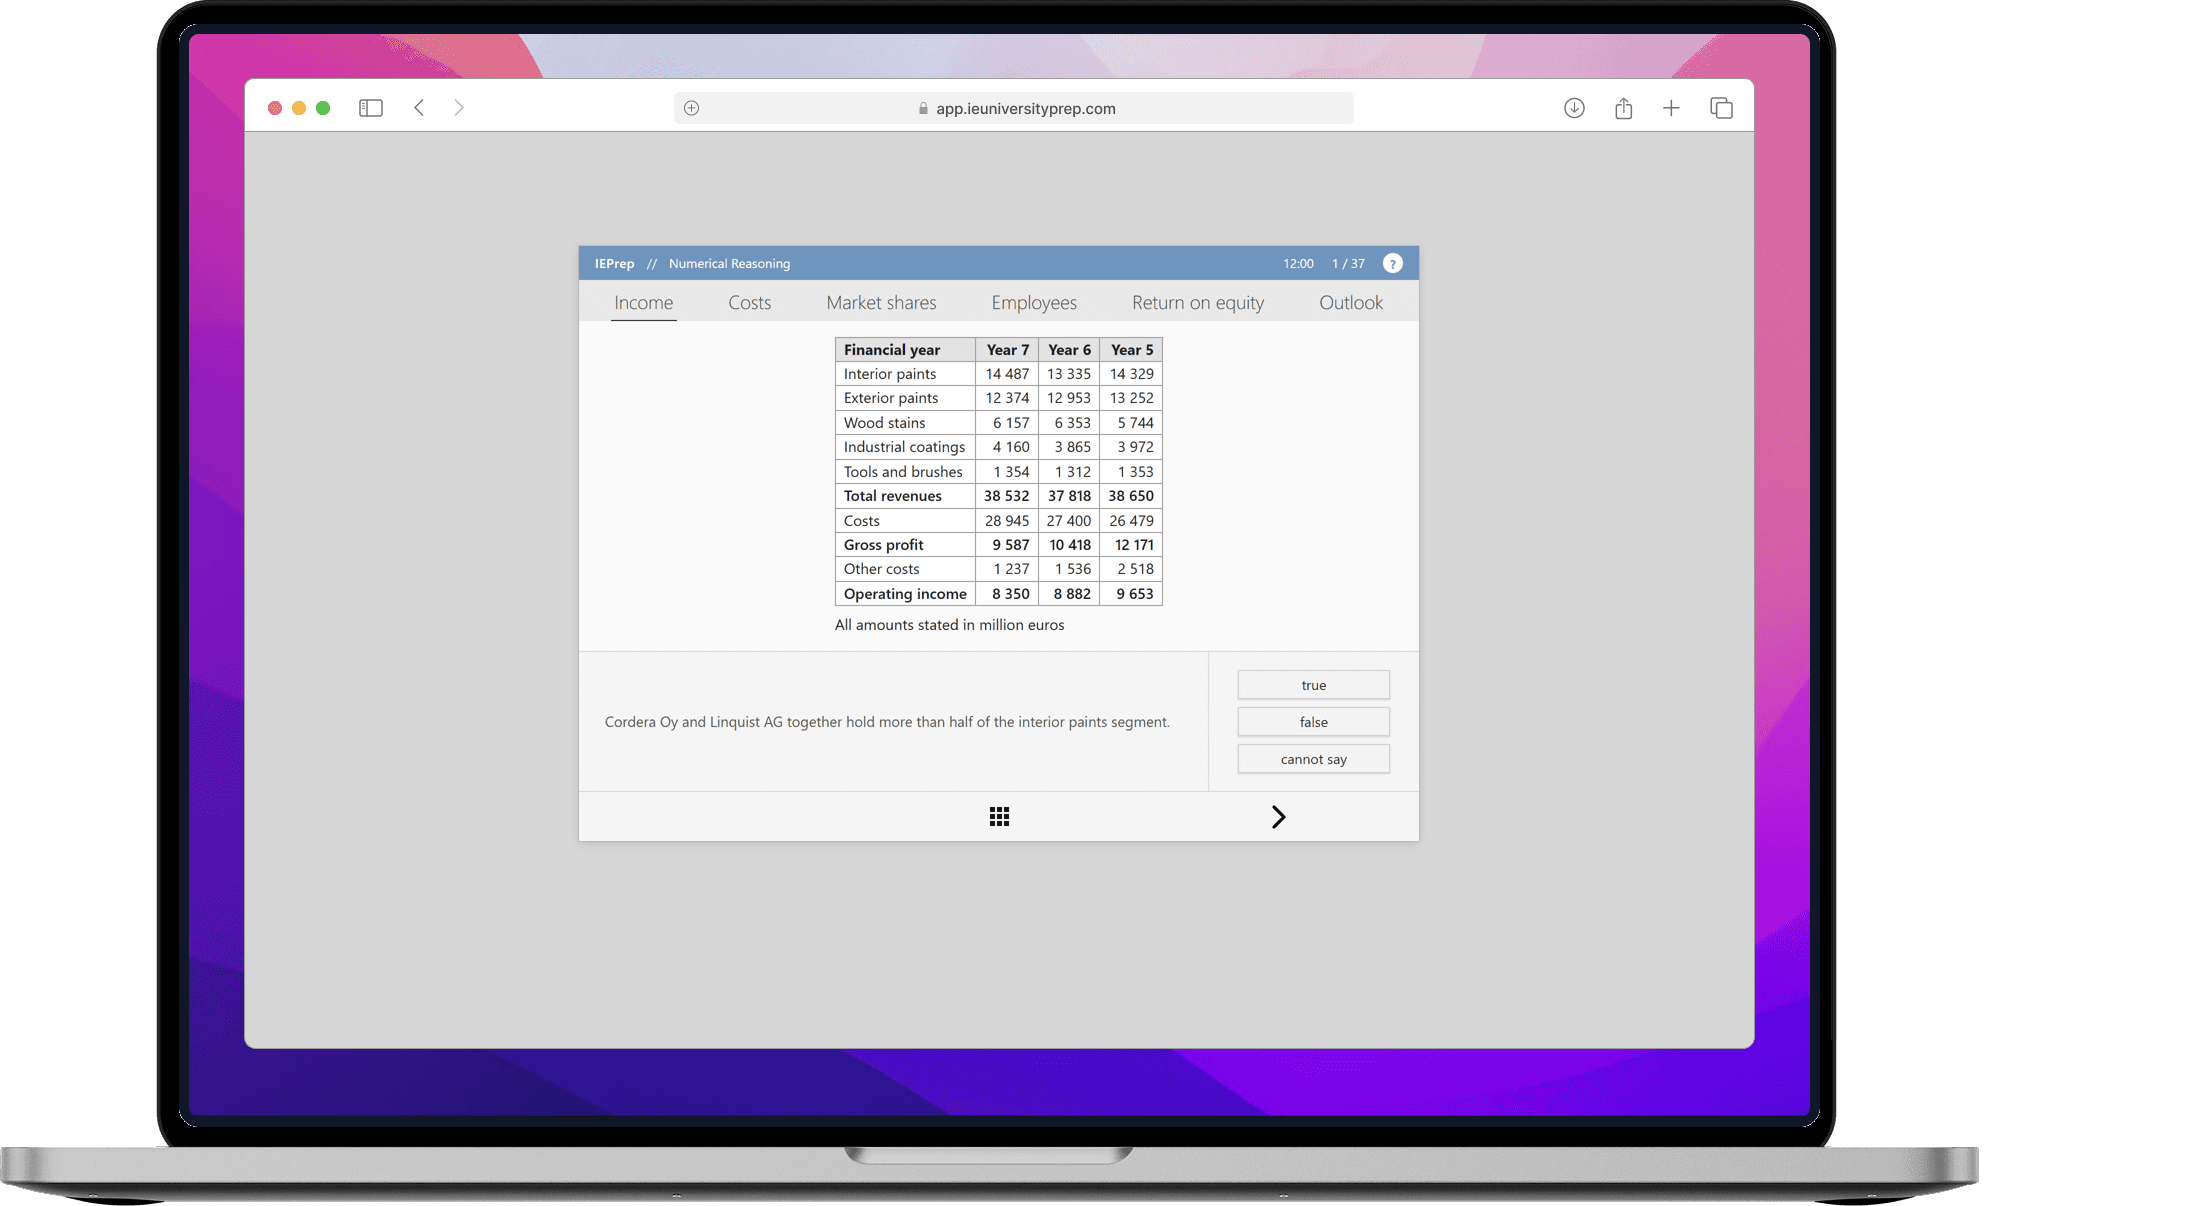The height and width of the screenshot is (1206, 2195).
Task: Switch to the Costs tab
Action: pos(749,303)
